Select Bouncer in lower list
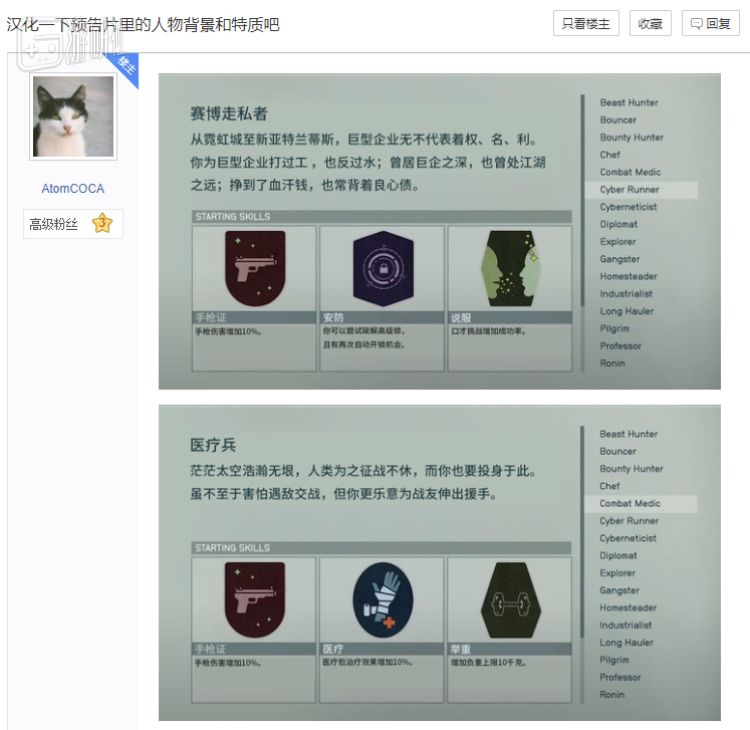This screenshot has height=730, width=750. pos(618,451)
